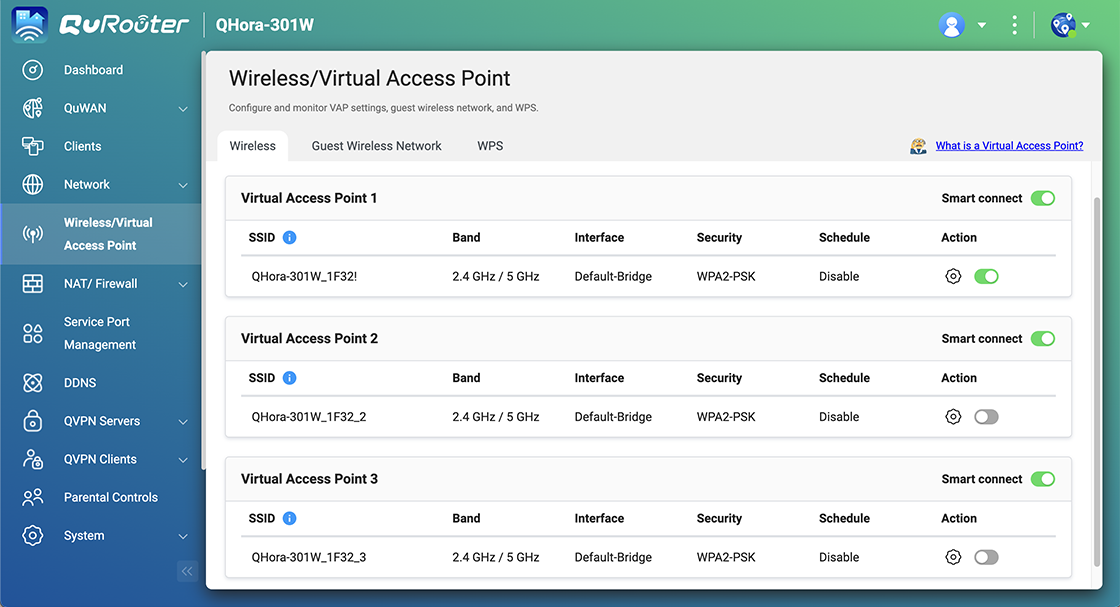The width and height of the screenshot is (1120, 607).
Task: Open the WPS tab
Action: tap(490, 146)
